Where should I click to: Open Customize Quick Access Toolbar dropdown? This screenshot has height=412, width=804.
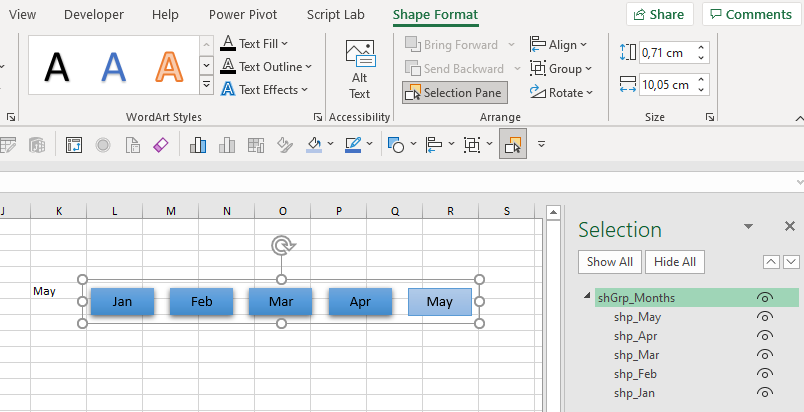pyautogui.click(x=541, y=145)
